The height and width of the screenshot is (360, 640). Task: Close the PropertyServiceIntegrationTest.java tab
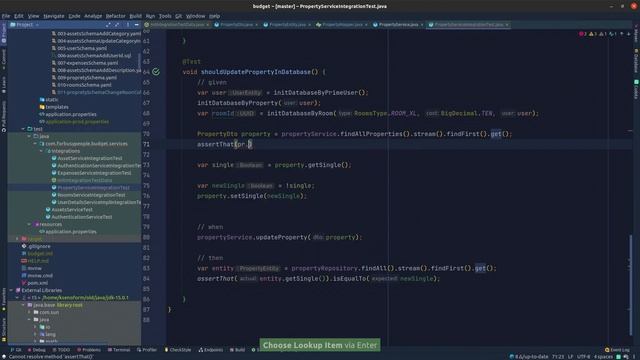point(507,25)
